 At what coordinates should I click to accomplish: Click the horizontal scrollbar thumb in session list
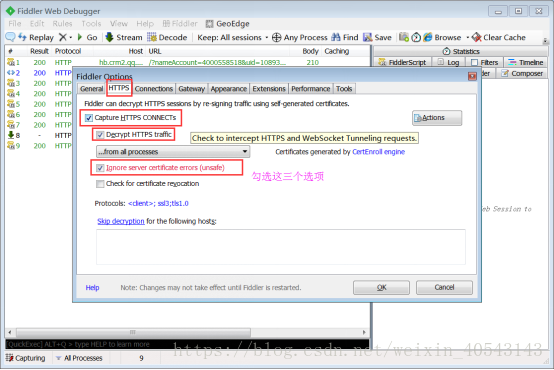point(133,333)
